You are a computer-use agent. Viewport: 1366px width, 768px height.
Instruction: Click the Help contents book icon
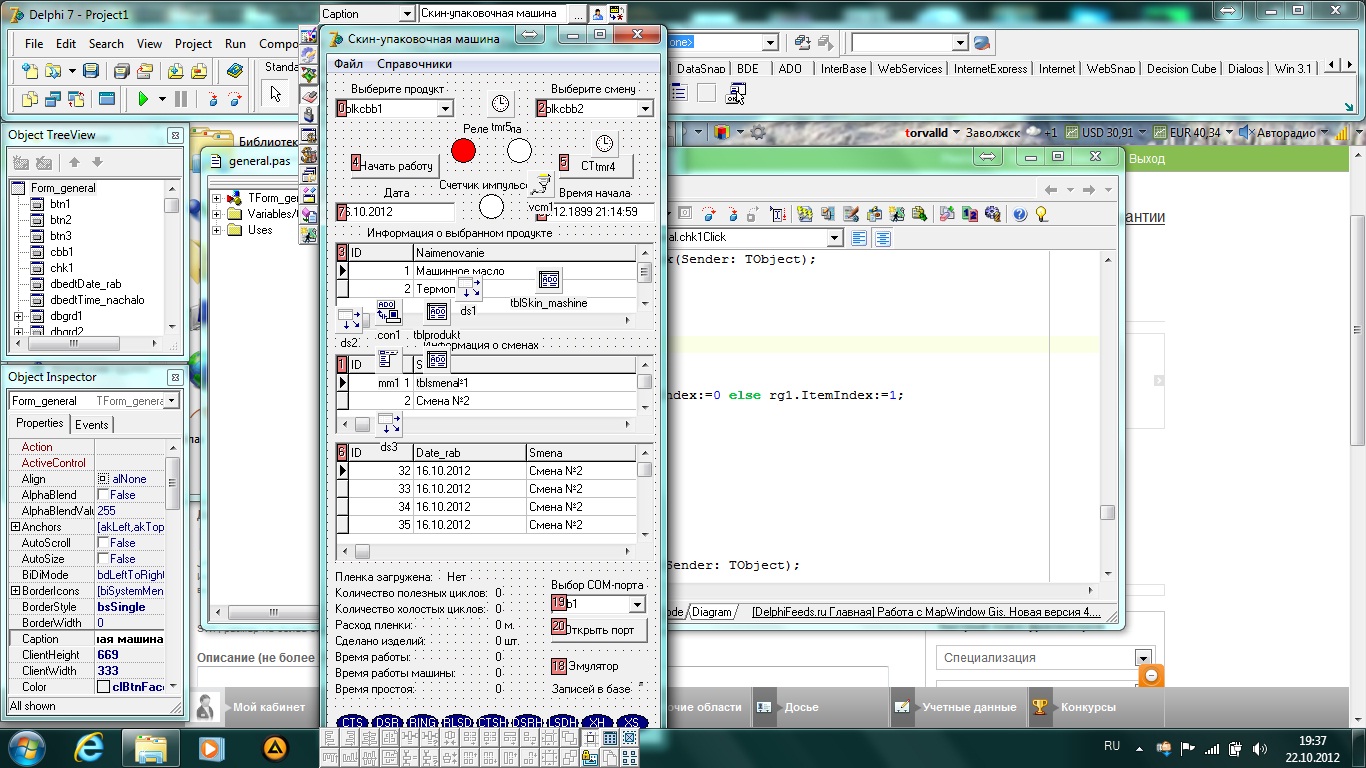[235, 71]
